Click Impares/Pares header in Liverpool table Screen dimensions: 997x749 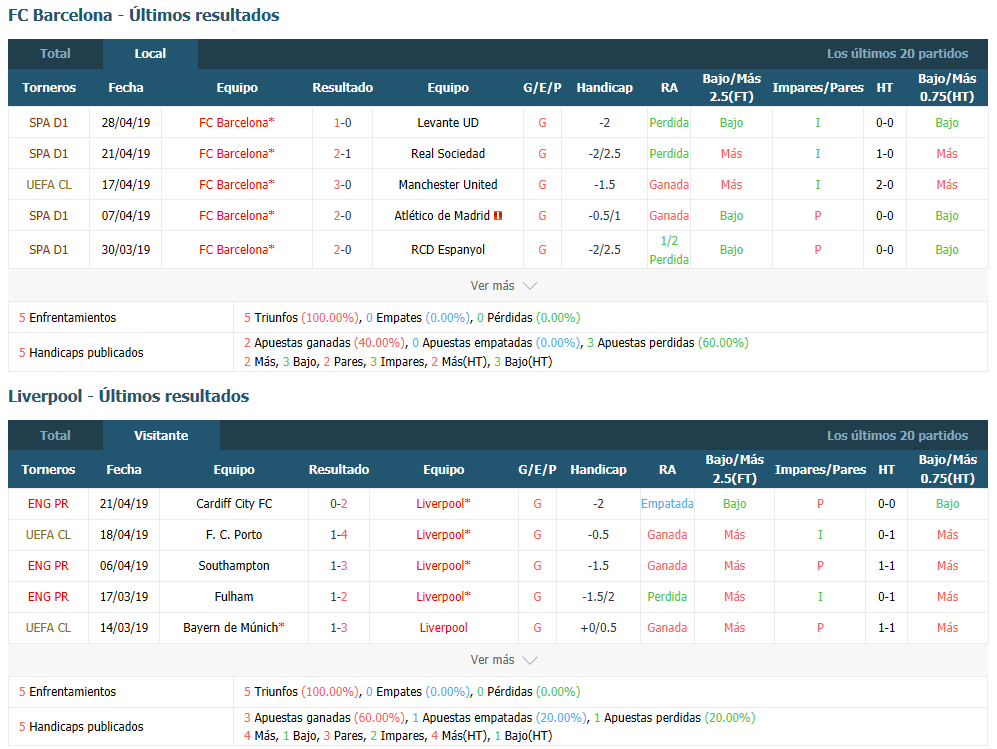(x=820, y=469)
